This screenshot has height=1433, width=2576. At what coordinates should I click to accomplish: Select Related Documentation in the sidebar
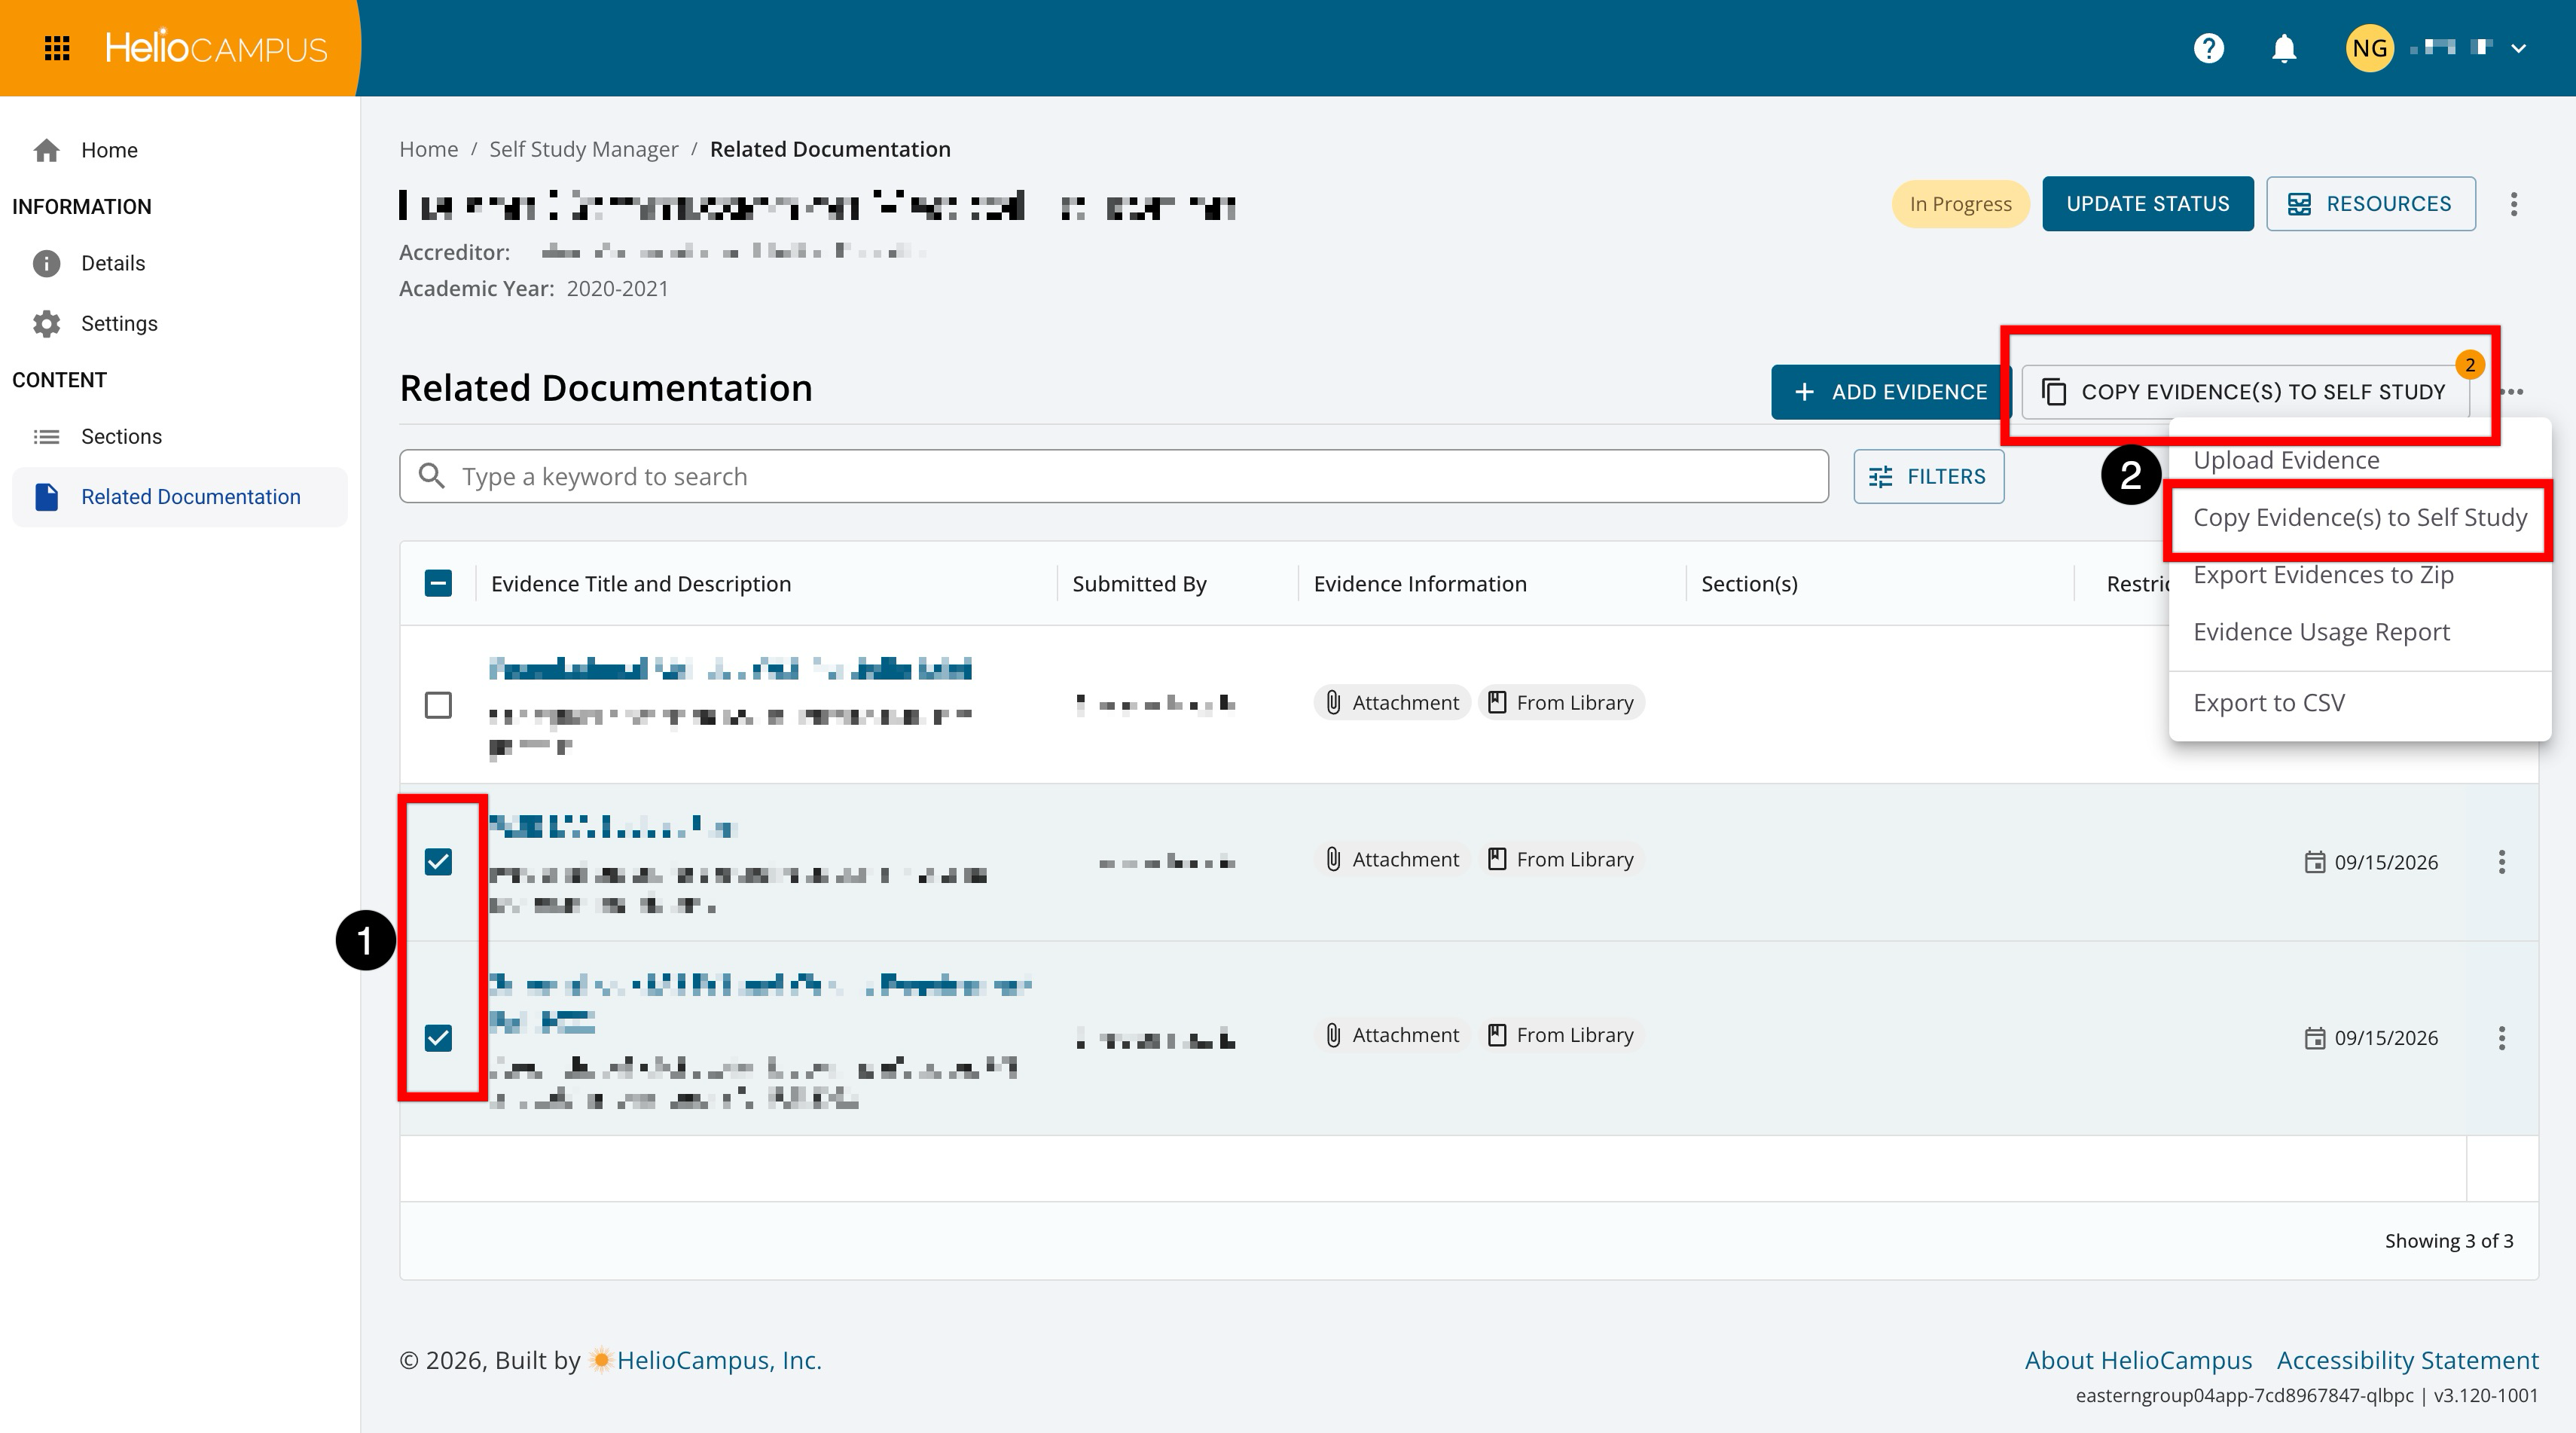[x=180, y=497]
